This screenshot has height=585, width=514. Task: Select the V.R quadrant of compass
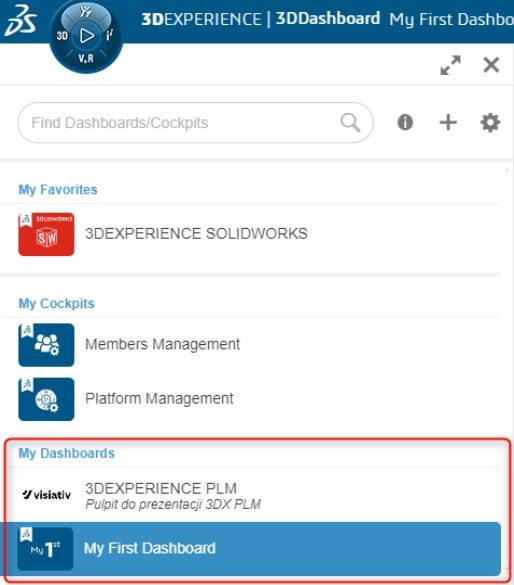coord(86,58)
